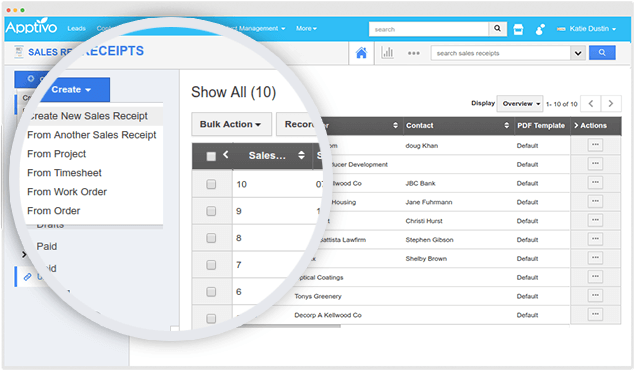Focus the top header search field
The width and height of the screenshot is (635, 371).
click(429, 29)
